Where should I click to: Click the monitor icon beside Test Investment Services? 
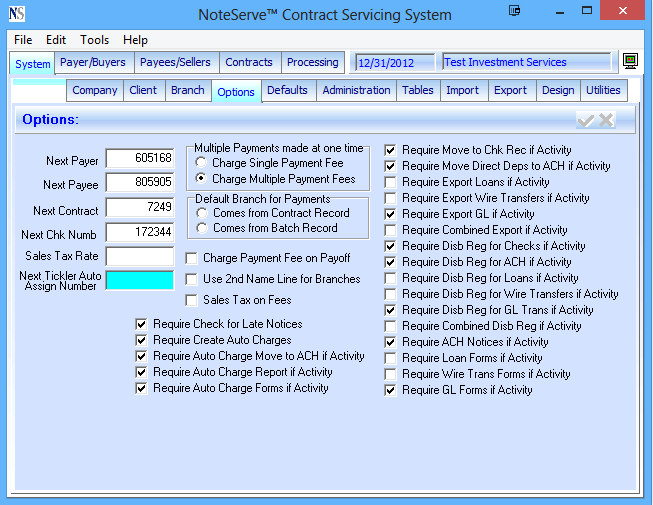631,62
